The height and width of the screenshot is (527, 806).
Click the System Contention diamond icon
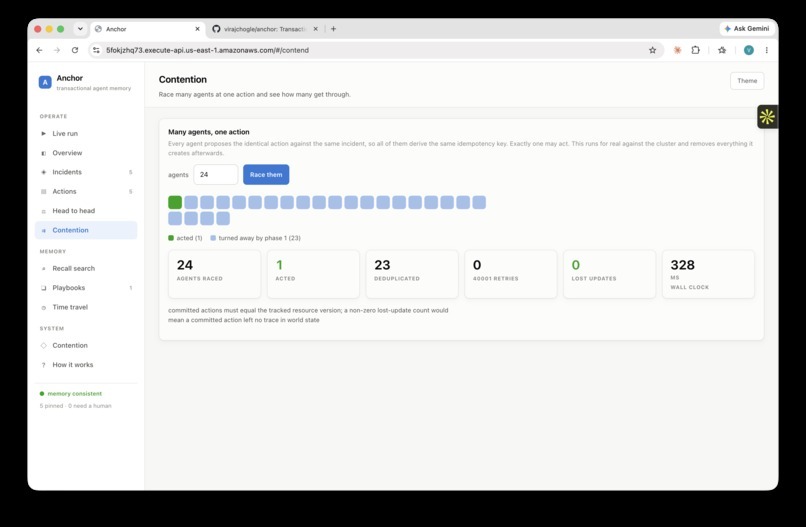click(x=43, y=346)
